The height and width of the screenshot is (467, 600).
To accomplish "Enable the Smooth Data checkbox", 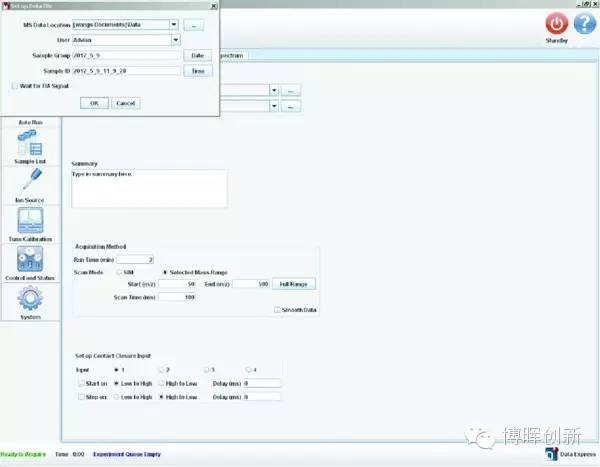I will (x=278, y=310).
